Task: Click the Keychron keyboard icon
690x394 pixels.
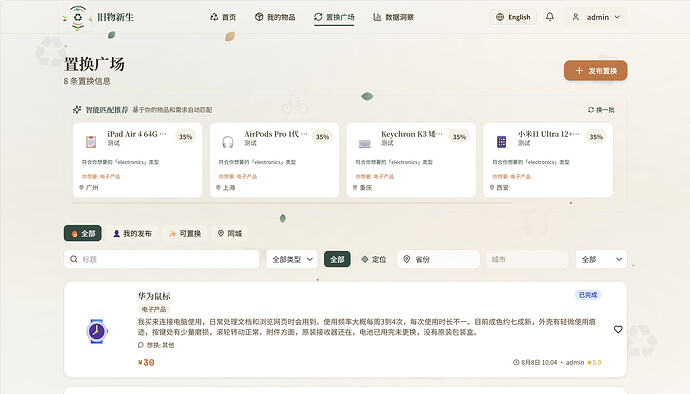Action: click(364, 143)
